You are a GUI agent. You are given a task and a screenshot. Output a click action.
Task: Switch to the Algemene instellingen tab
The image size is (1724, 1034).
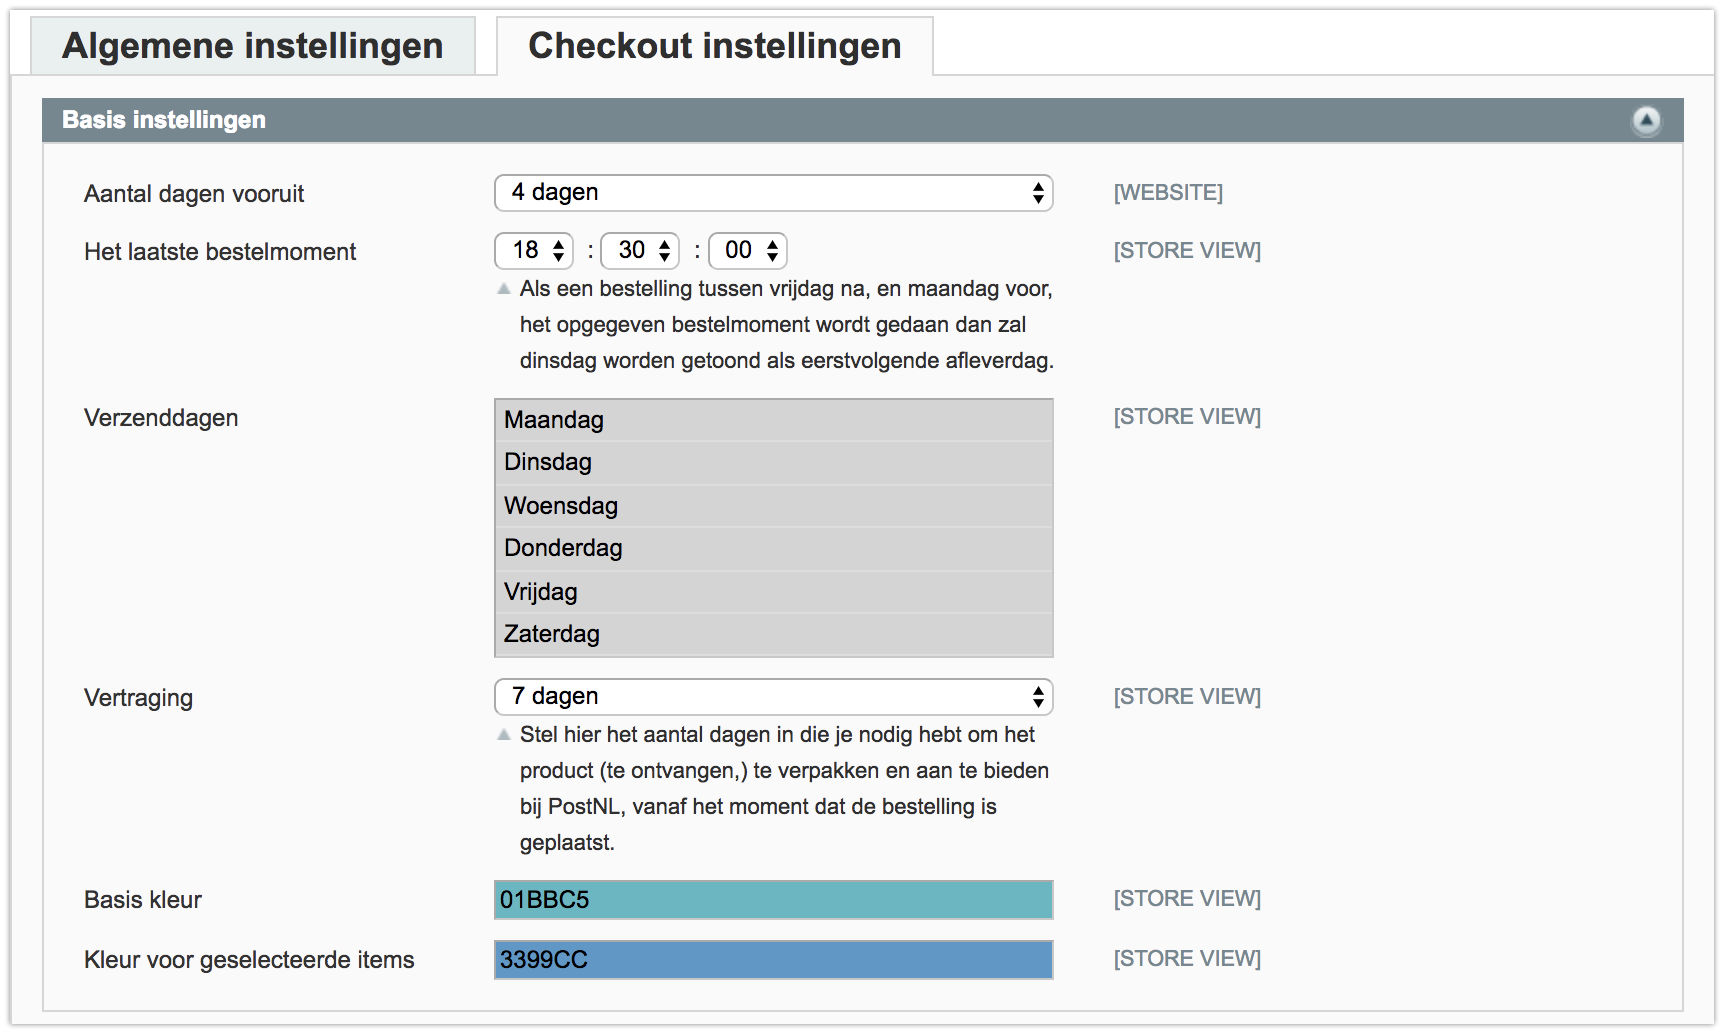click(x=253, y=46)
